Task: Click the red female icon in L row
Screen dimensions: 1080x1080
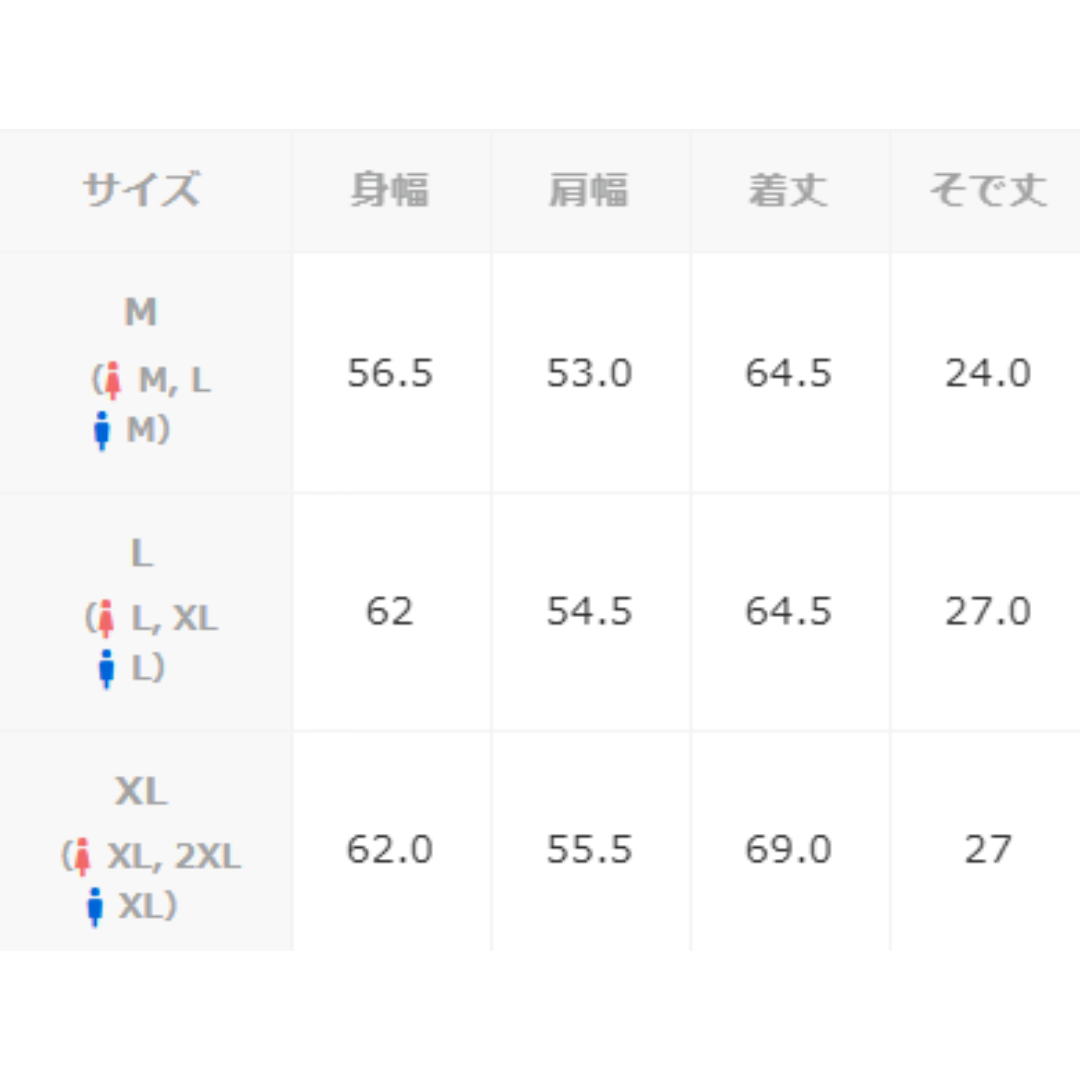Action: click(x=105, y=618)
